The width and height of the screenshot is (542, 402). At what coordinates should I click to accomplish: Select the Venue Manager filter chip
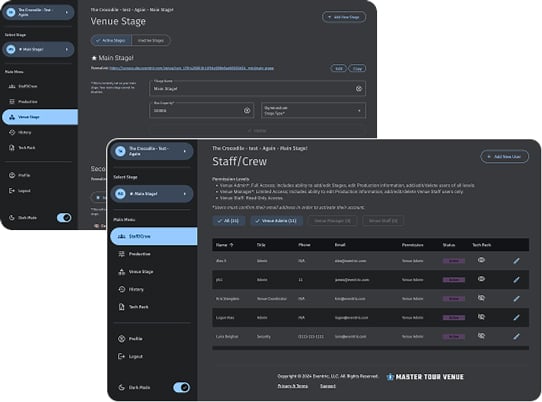click(x=332, y=221)
